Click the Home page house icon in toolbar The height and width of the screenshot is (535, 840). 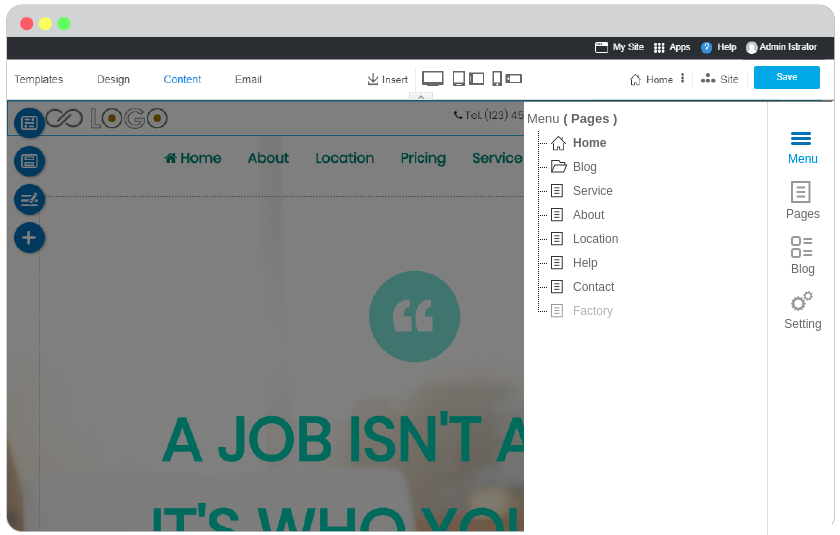[x=635, y=79]
